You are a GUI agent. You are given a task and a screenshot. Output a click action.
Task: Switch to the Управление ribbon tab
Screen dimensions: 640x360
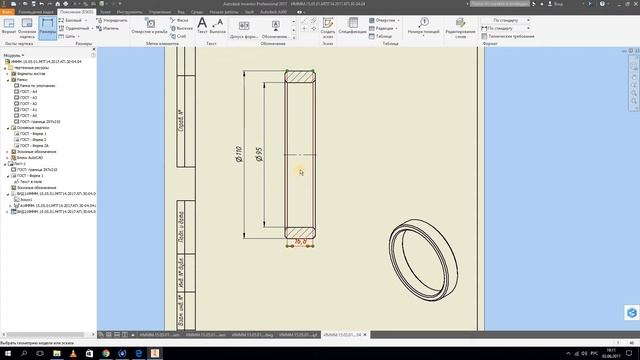point(160,12)
